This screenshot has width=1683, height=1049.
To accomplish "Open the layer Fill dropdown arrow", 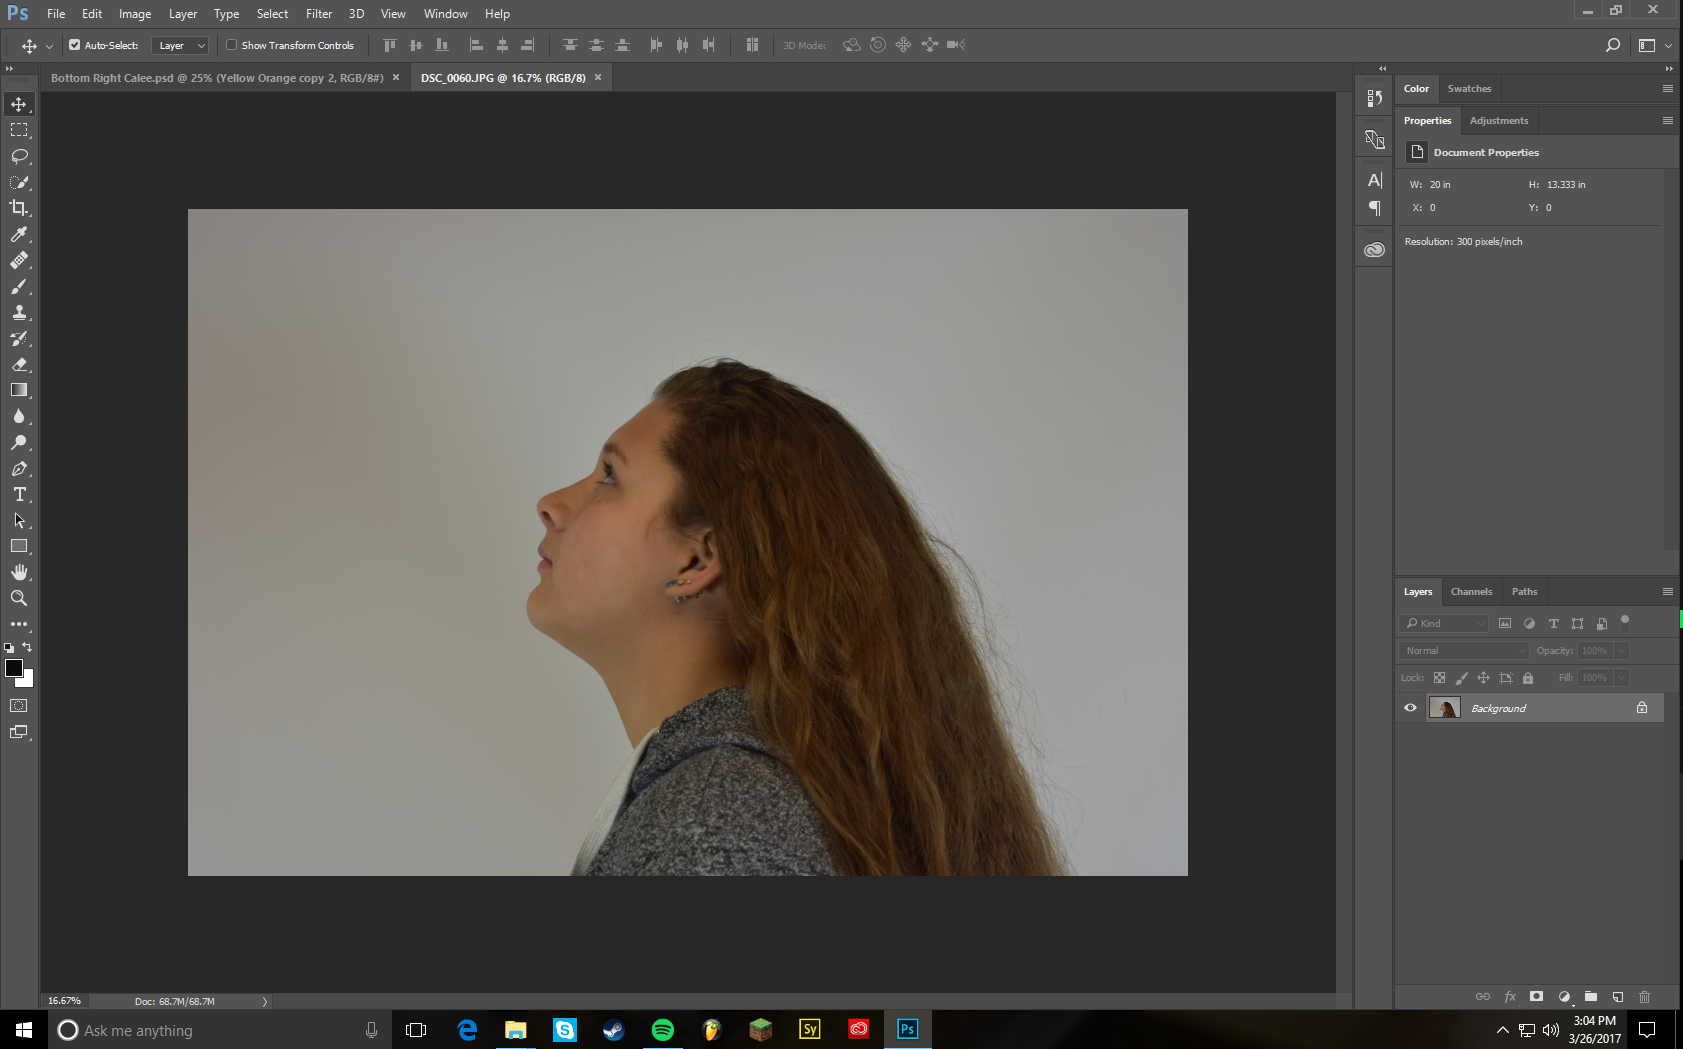I will (x=1621, y=678).
